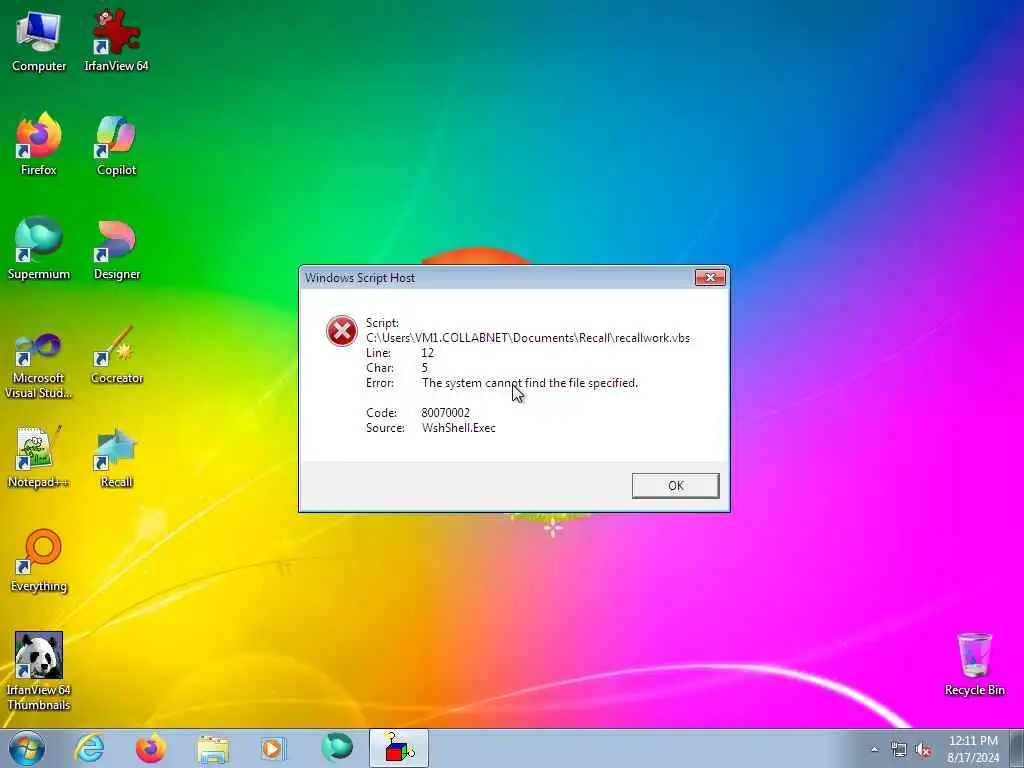Click the WshShell.Exec source text

point(458,428)
